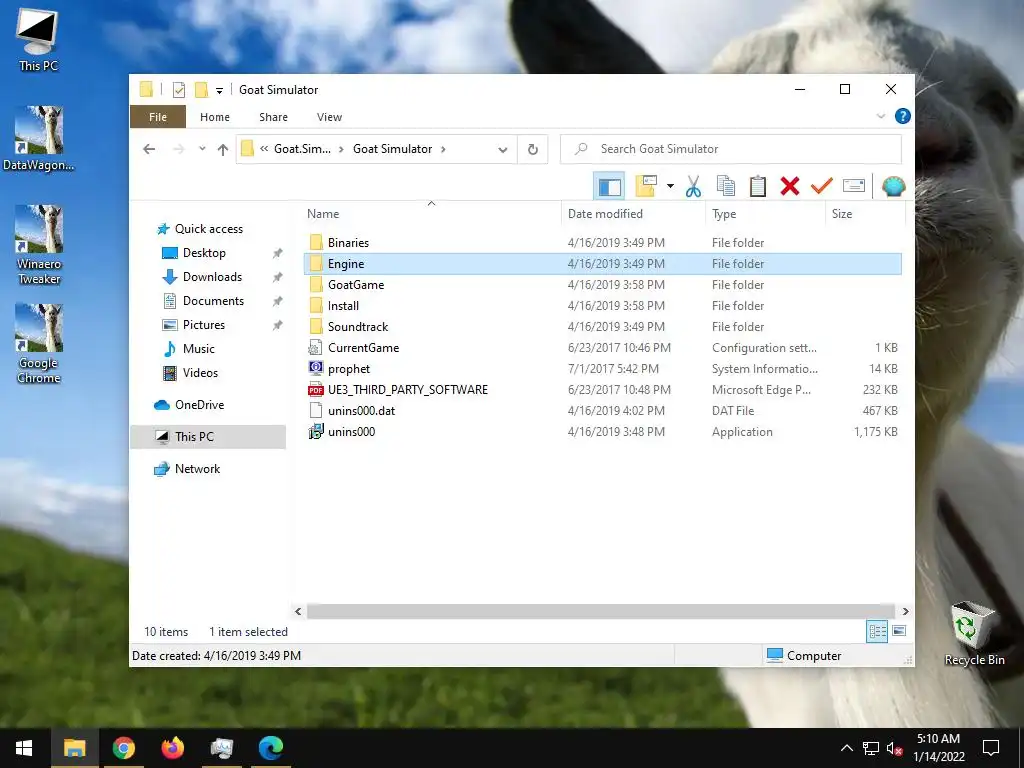Click the red X Delete icon

(790, 187)
